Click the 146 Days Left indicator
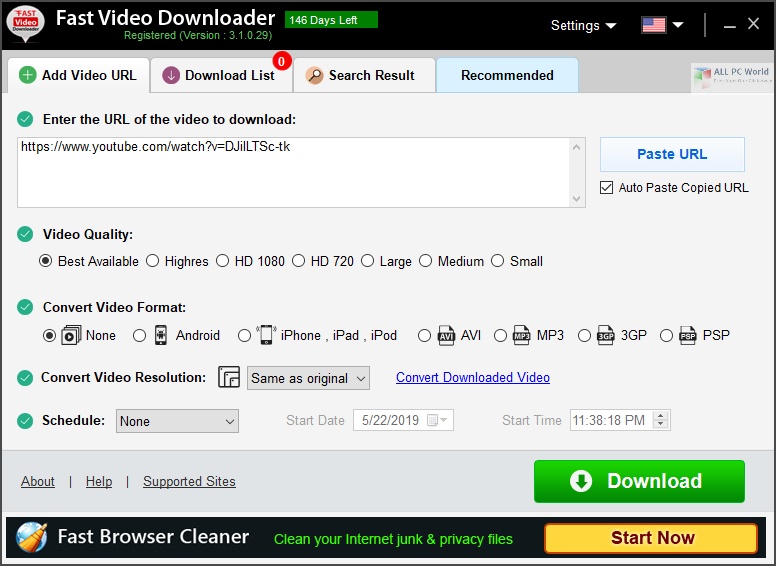 (331, 20)
